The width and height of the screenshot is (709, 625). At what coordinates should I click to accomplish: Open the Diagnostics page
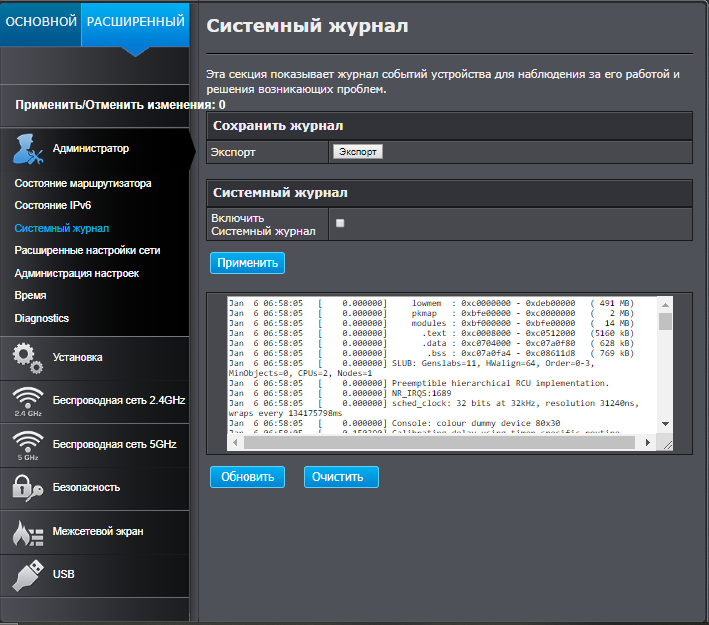[42, 318]
